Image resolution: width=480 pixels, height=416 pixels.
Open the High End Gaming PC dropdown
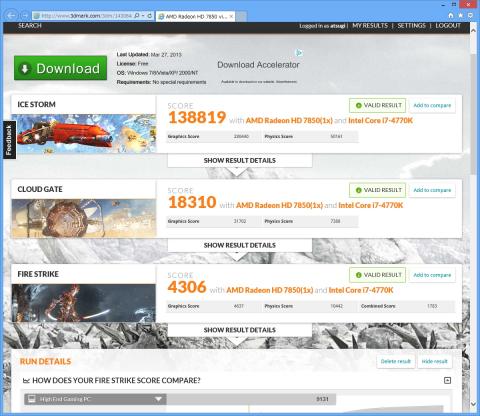pyautogui.click(x=95, y=399)
